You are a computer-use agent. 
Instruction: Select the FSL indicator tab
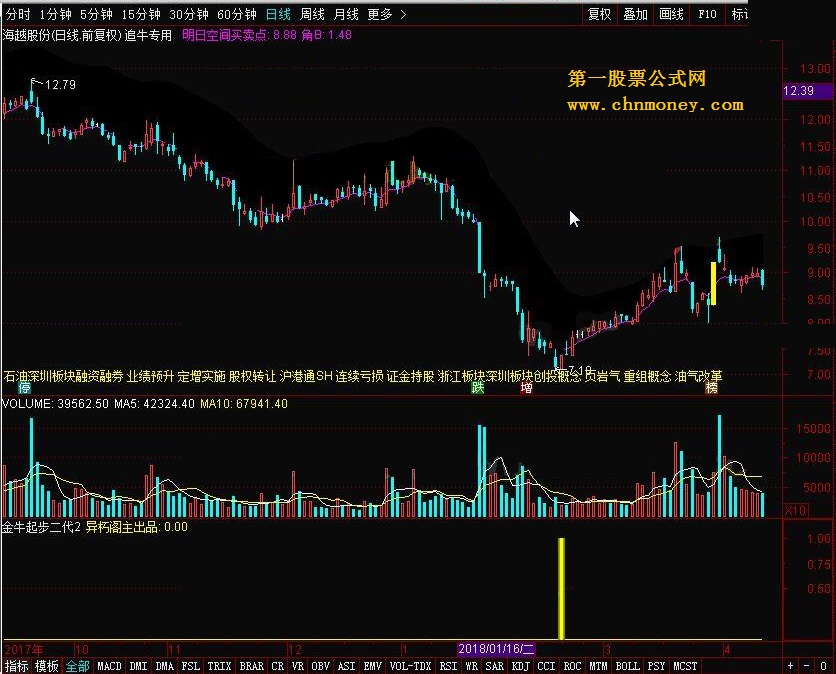point(191,666)
